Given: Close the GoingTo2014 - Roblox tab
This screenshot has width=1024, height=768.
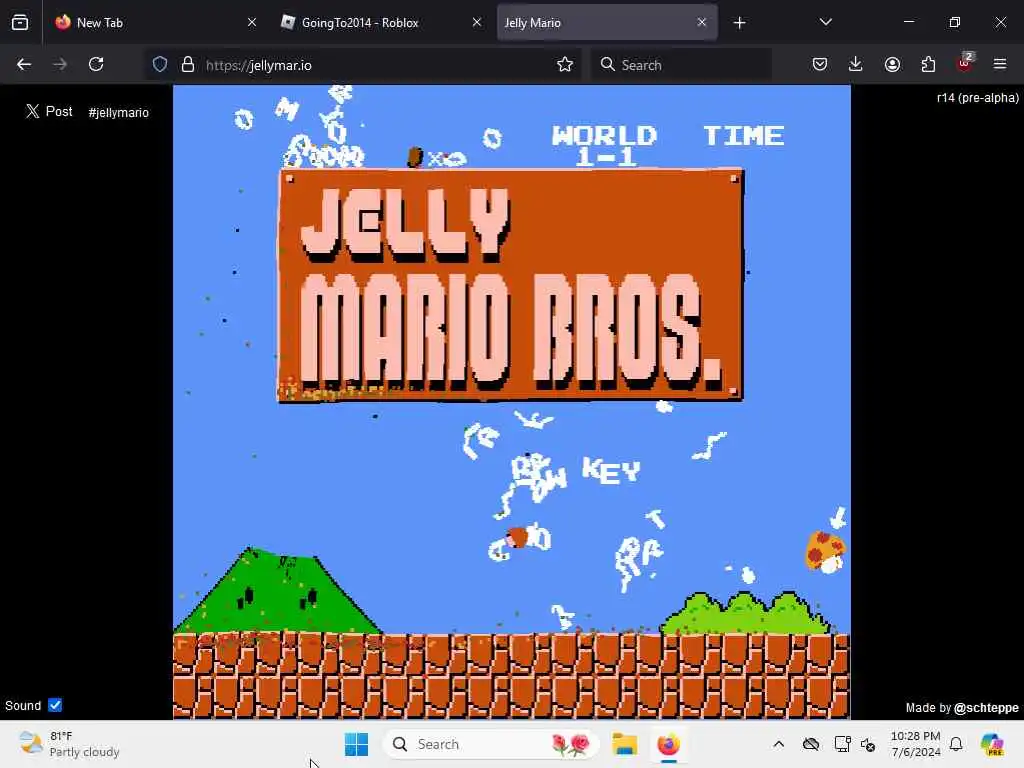Looking at the screenshot, I should click(477, 22).
